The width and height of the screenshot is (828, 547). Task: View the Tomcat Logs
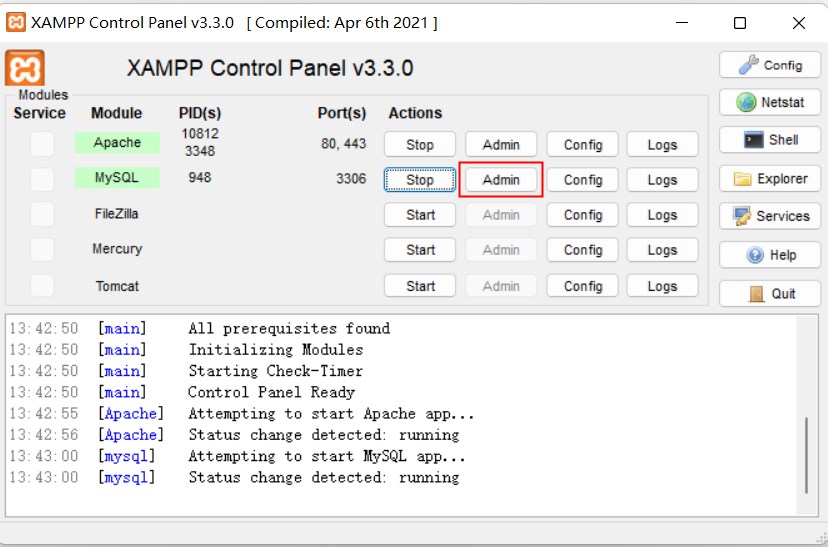(662, 286)
